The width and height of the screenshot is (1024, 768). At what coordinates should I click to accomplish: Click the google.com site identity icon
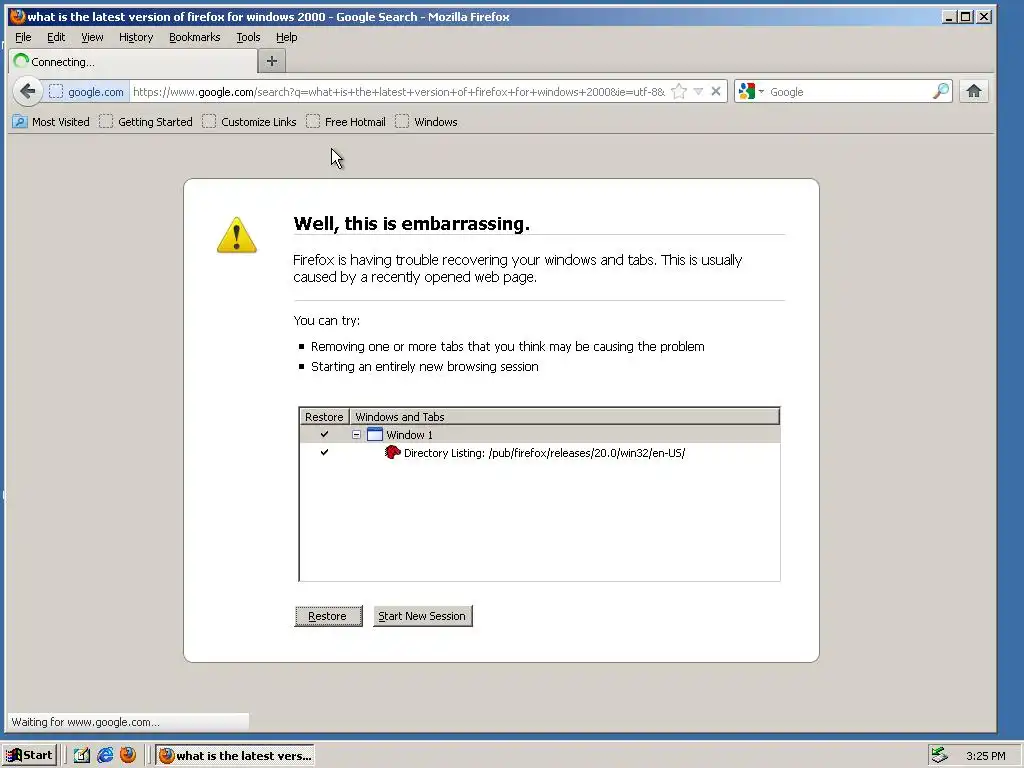(x=56, y=92)
